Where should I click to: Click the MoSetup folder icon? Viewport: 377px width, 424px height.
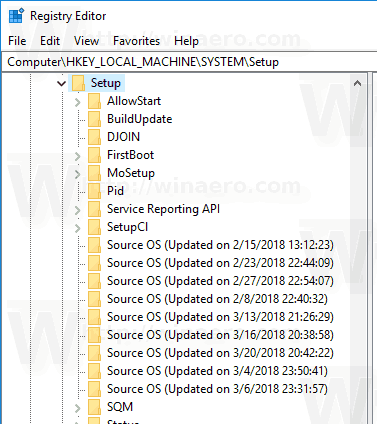click(x=94, y=173)
